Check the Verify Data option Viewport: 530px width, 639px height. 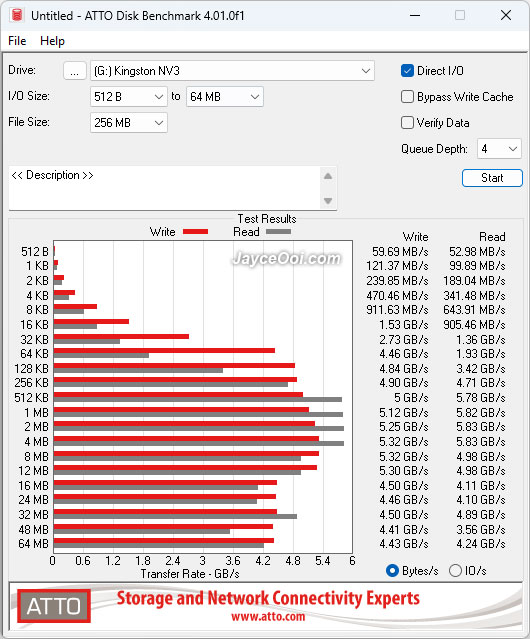tap(407, 123)
